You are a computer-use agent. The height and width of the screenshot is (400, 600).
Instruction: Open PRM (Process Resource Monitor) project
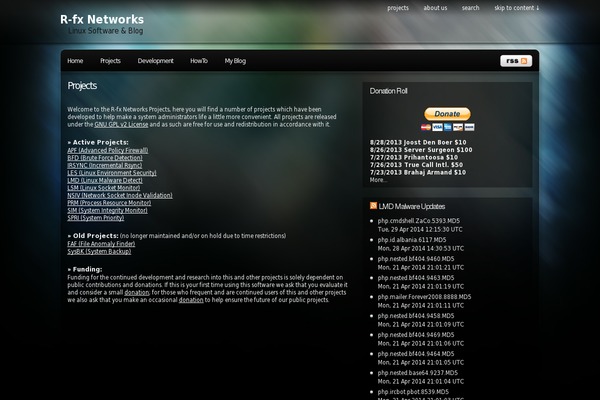click(109, 203)
